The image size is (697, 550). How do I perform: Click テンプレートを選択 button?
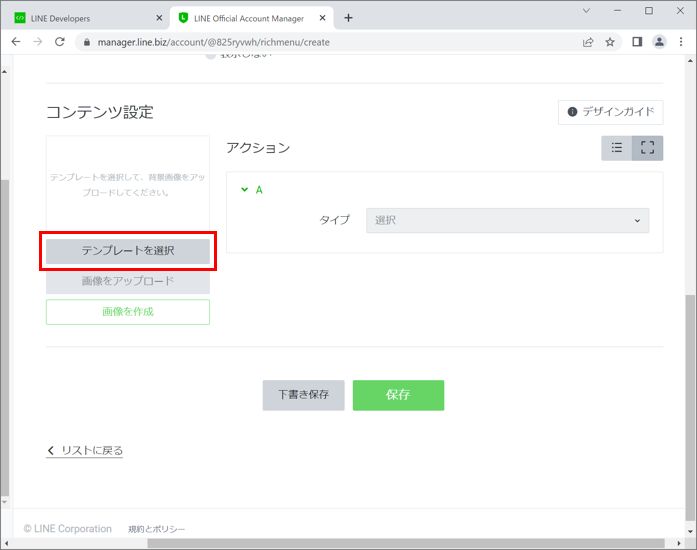click(x=128, y=251)
